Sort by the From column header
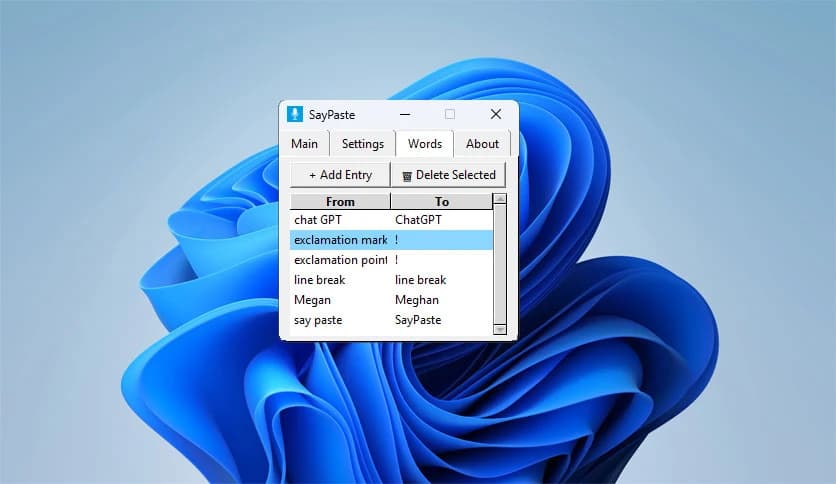Image resolution: width=836 pixels, height=484 pixels. coord(340,201)
